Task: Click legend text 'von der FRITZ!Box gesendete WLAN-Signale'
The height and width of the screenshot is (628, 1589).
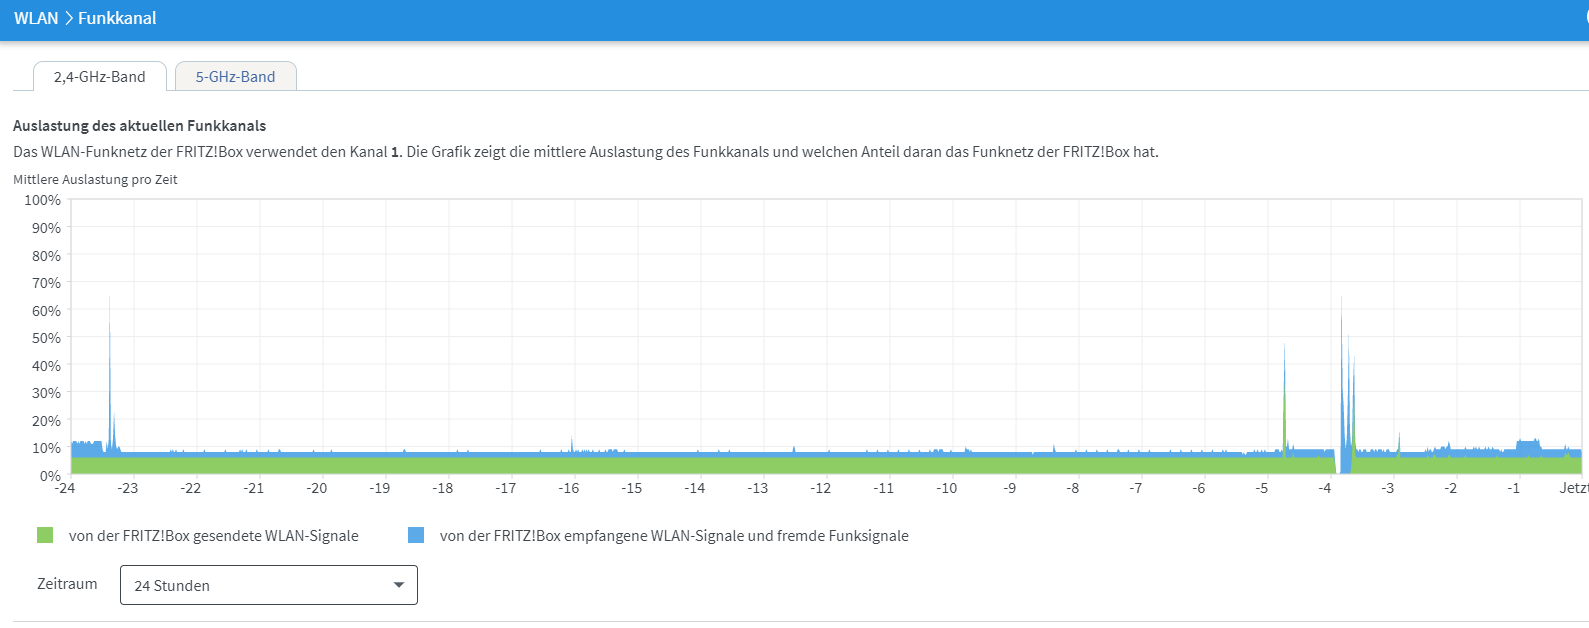Action: tap(213, 536)
